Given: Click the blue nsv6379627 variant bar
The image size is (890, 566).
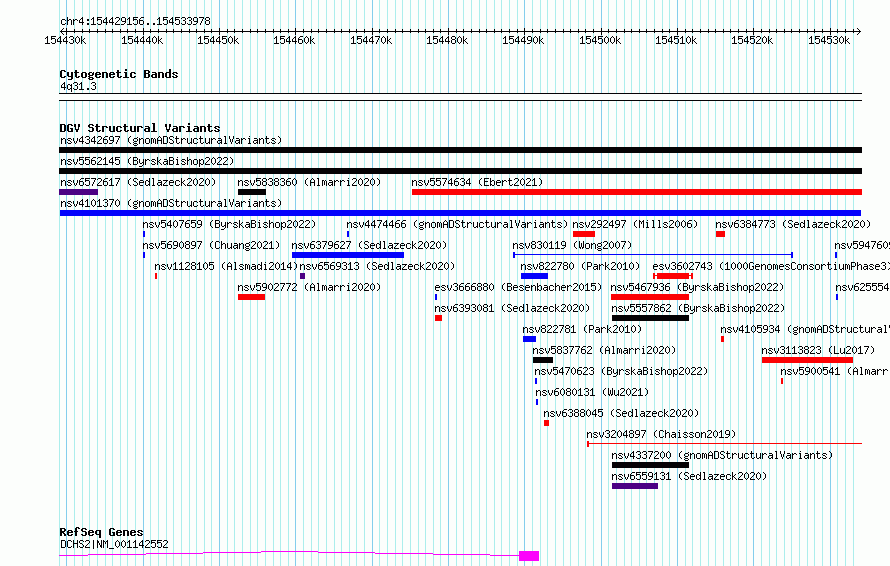Looking at the screenshot, I should click(348, 255).
